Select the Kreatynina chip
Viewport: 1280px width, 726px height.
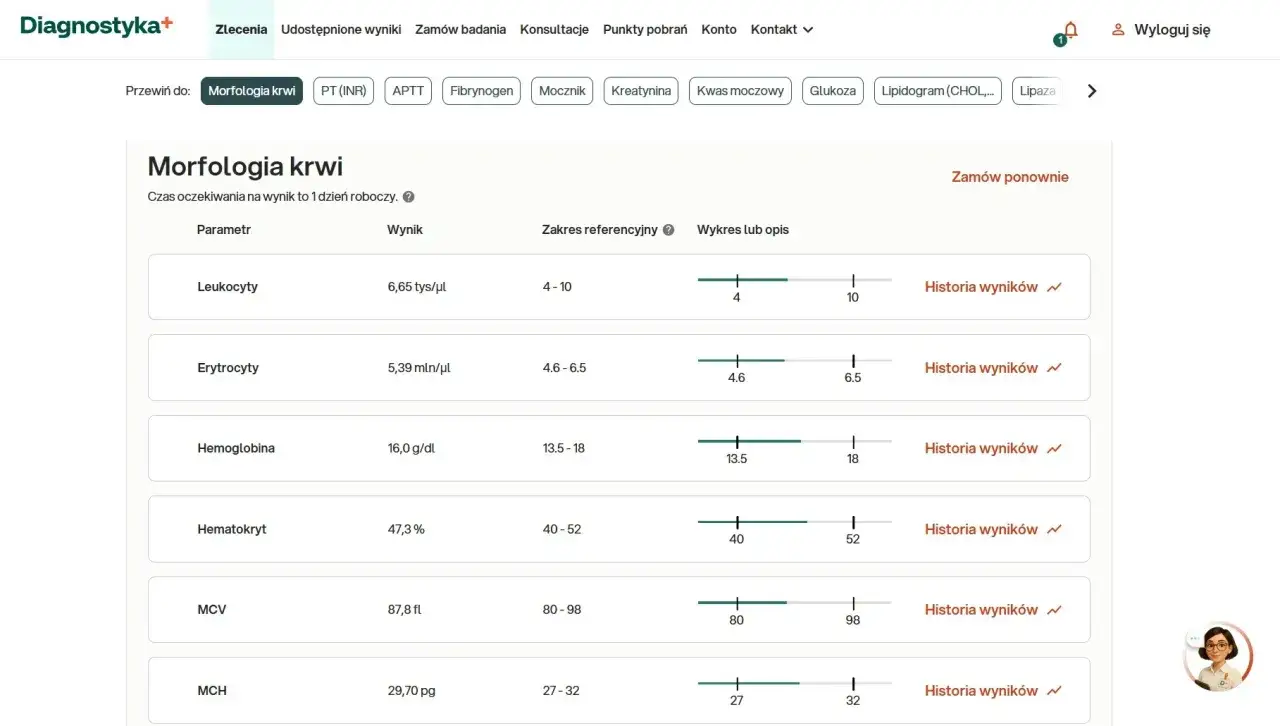click(x=641, y=91)
